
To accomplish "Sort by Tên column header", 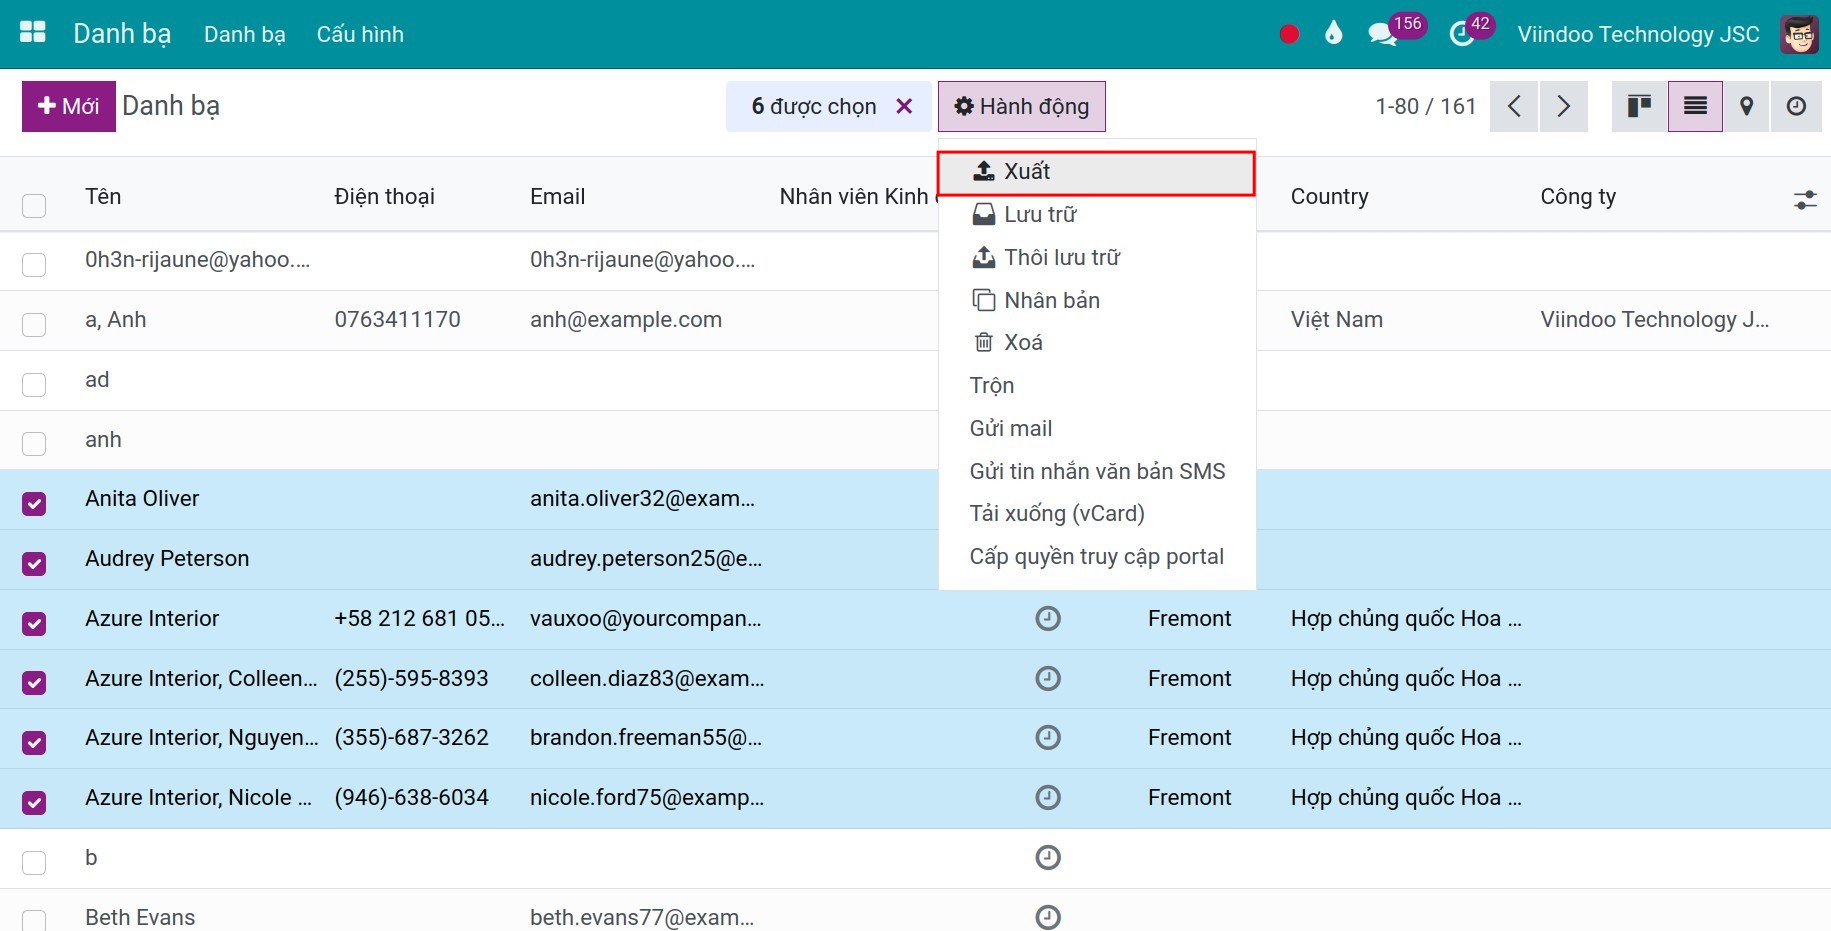I will tap(103, 196).
